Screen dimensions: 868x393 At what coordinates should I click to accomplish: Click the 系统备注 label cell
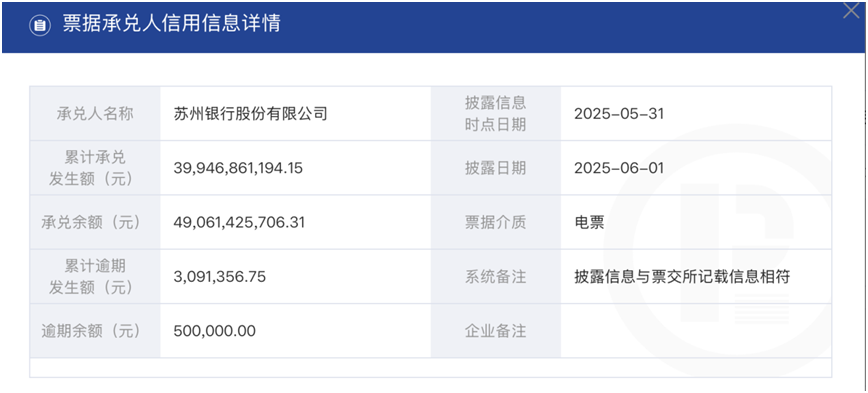[495, 276]
